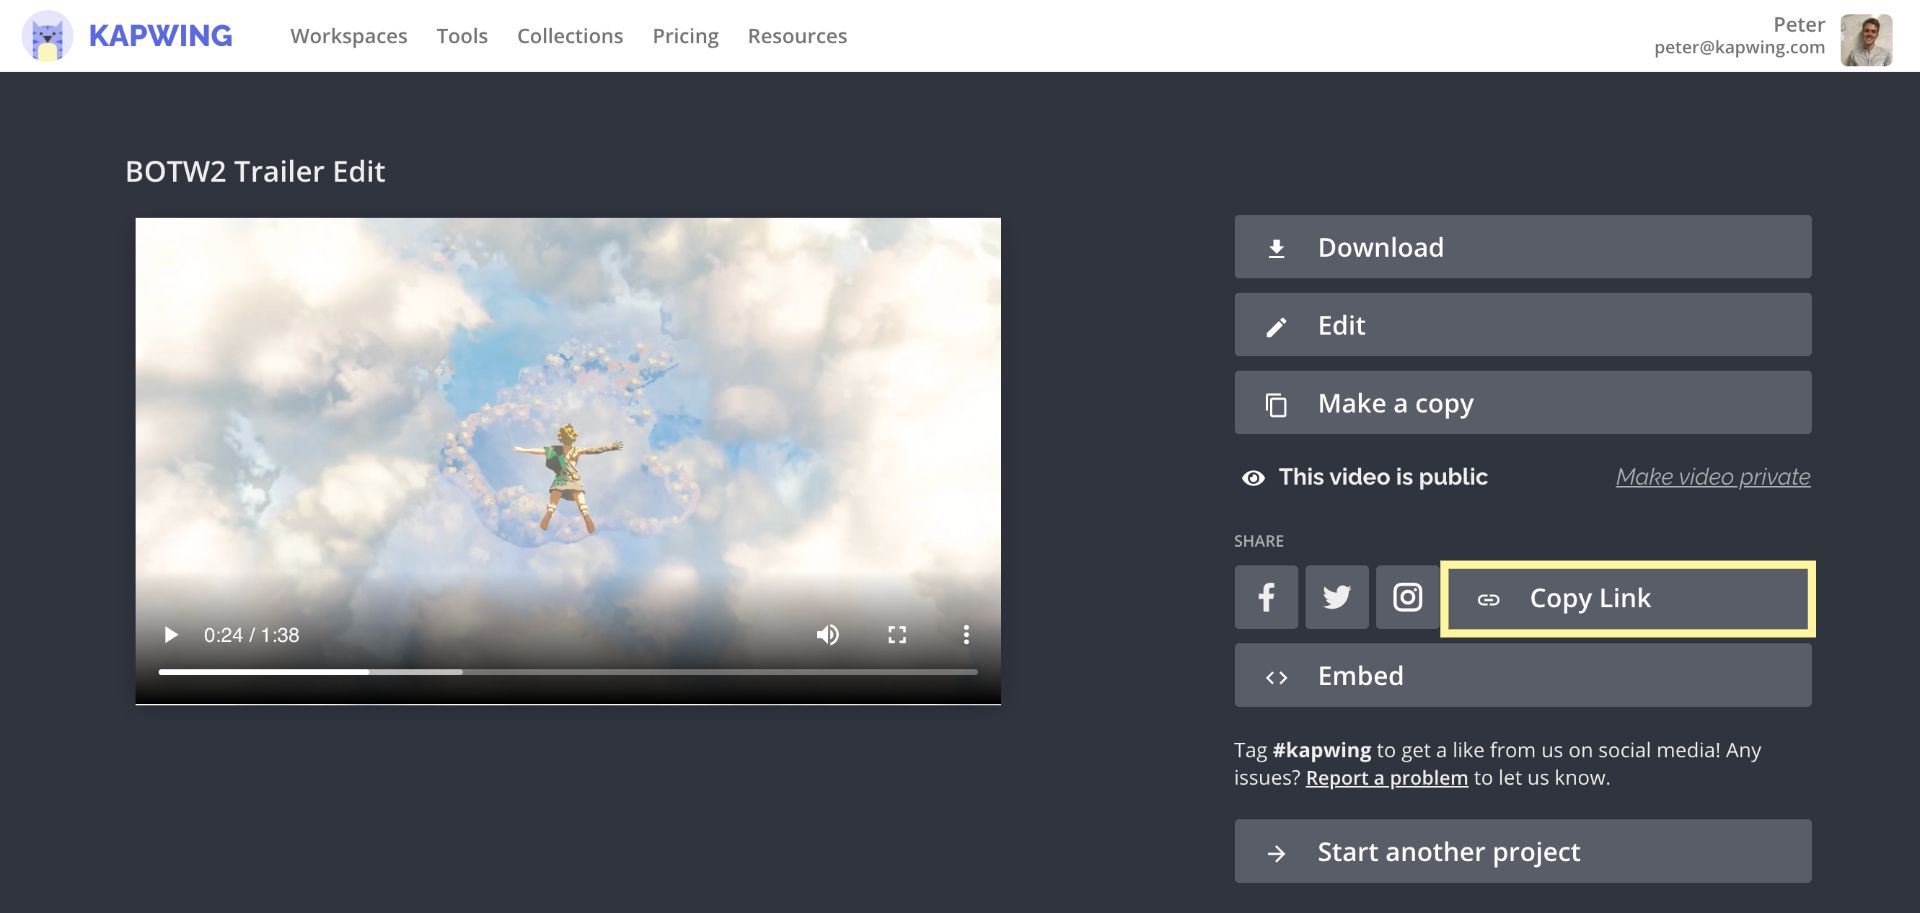Open the Workspaces menu

[x=349, y=36]
